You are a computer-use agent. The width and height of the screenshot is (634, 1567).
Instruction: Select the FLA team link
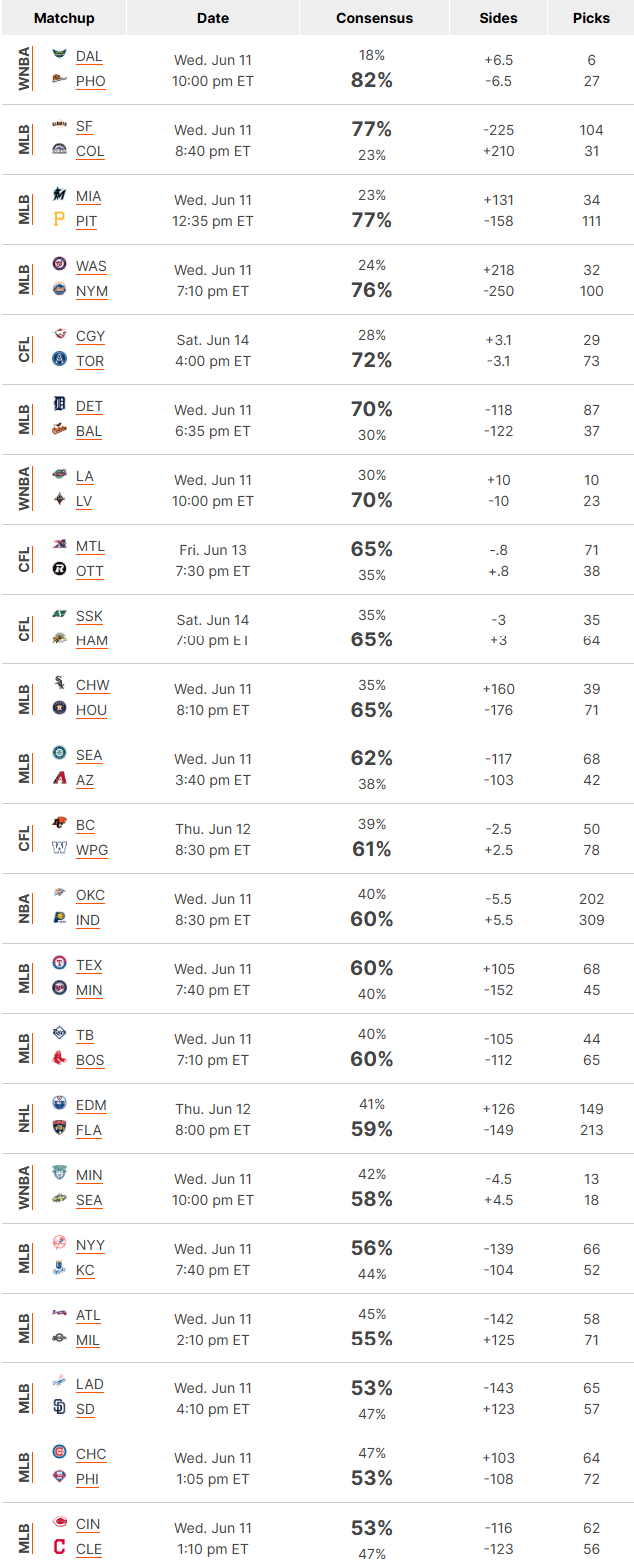[x=89, y=1130]
